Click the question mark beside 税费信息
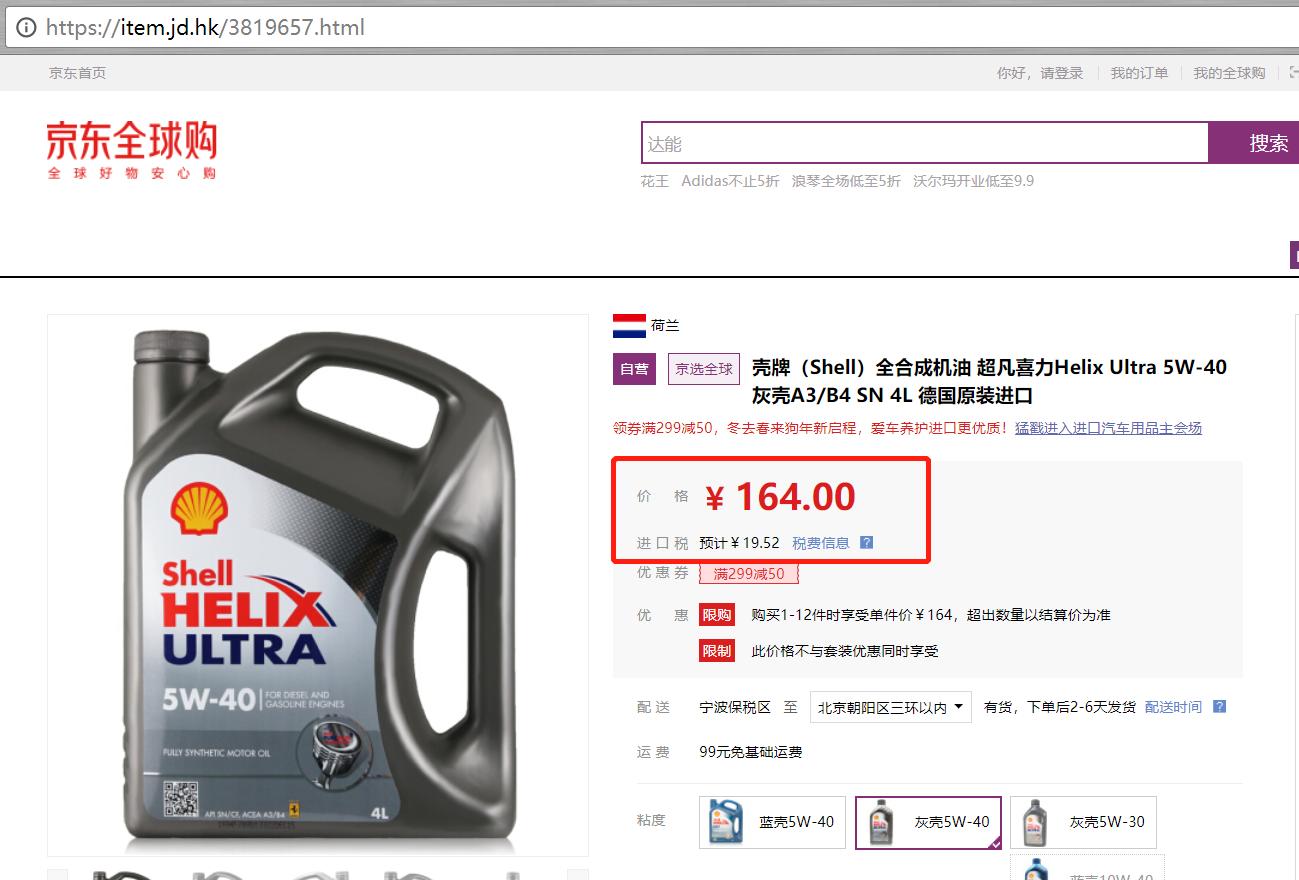This screenshot has height=880, width=1299. point(867,543)
